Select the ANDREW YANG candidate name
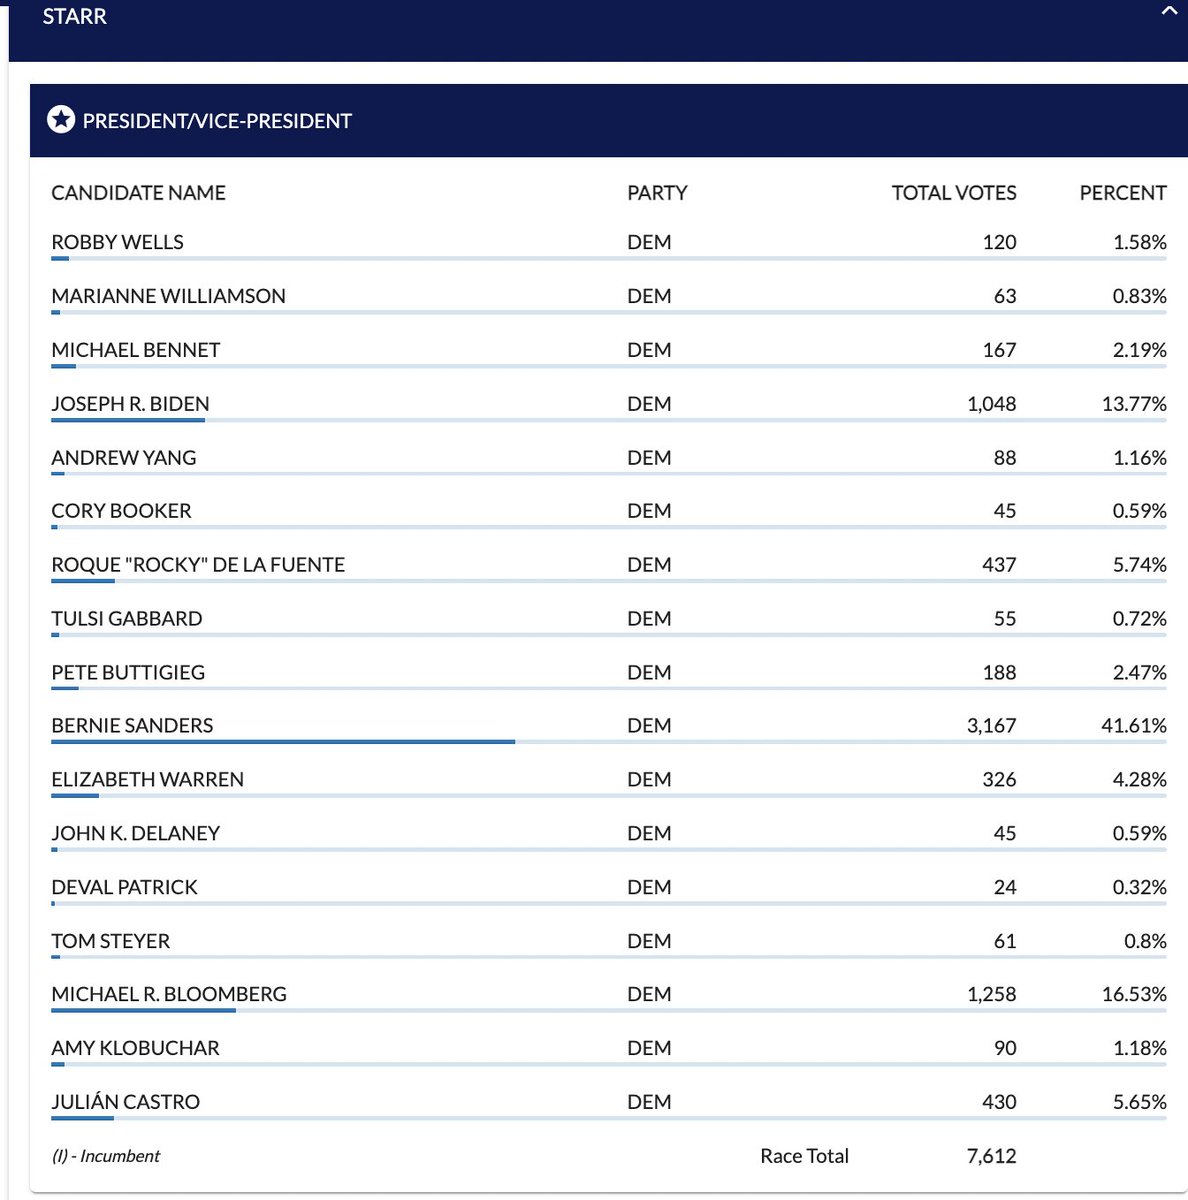Screen dimensions: 1188x1200 coord(123,458)
